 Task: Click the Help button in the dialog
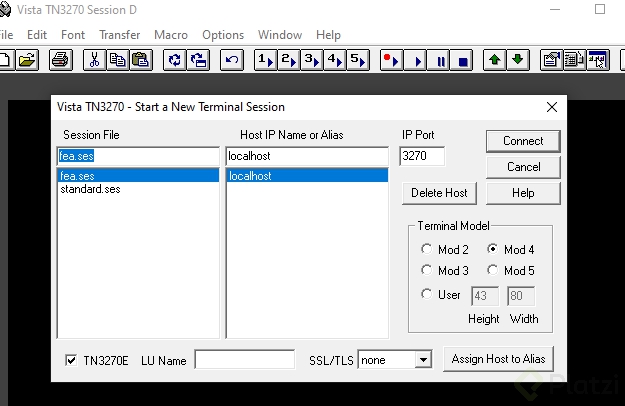click(523, 193)
